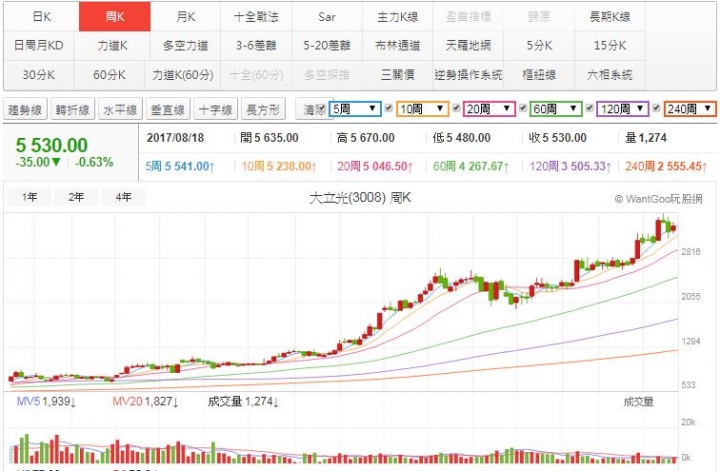Choose the 十字線 crosshair tool

click(x=215, y=110)
